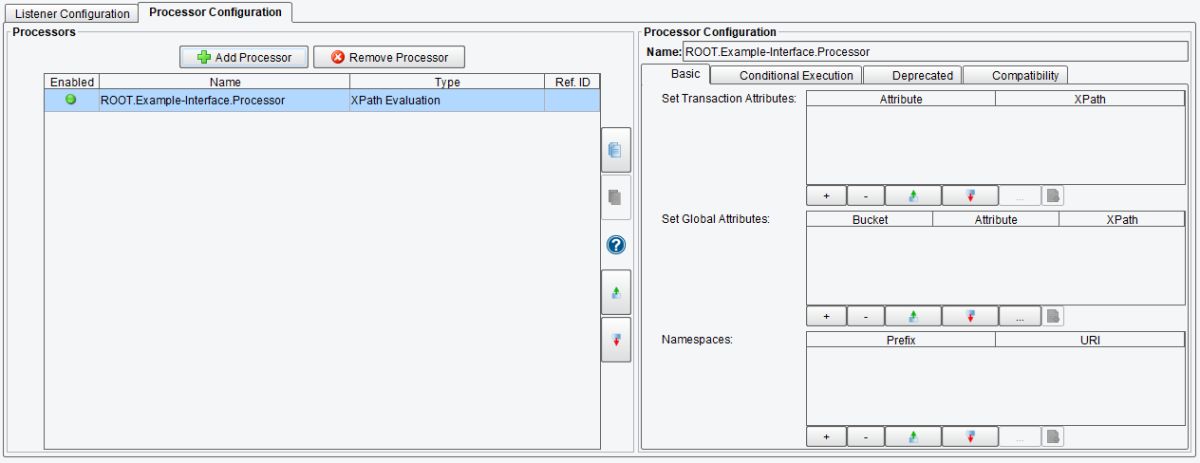Image resolution: width=1200 pixels, height=463 pixels.
Task: Move Global Attributes row down
Action: coord(969,316)
